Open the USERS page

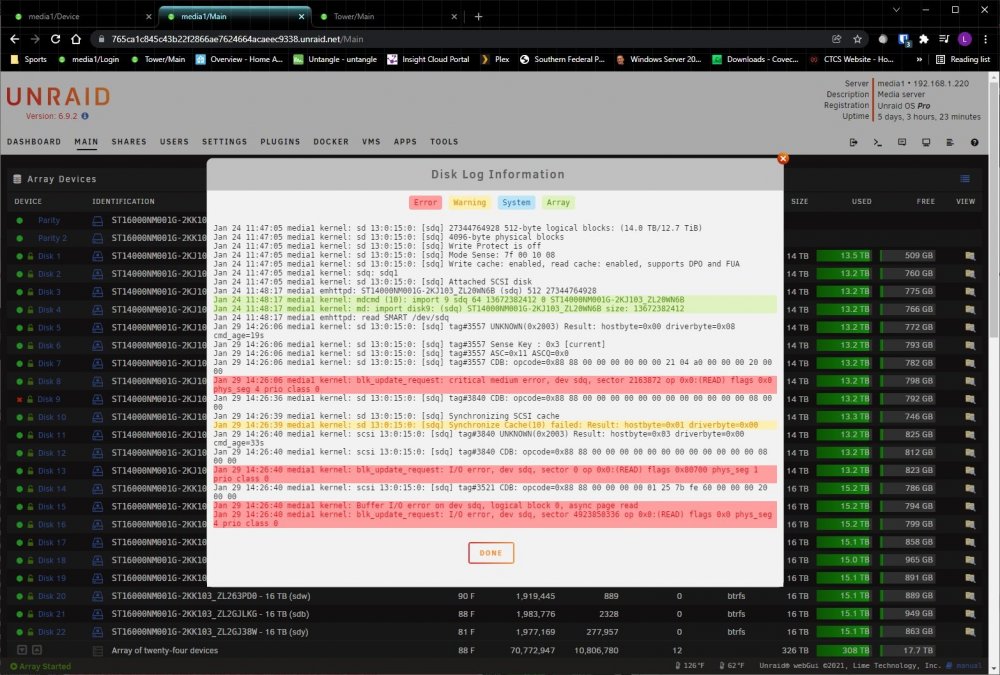(174, 142)
